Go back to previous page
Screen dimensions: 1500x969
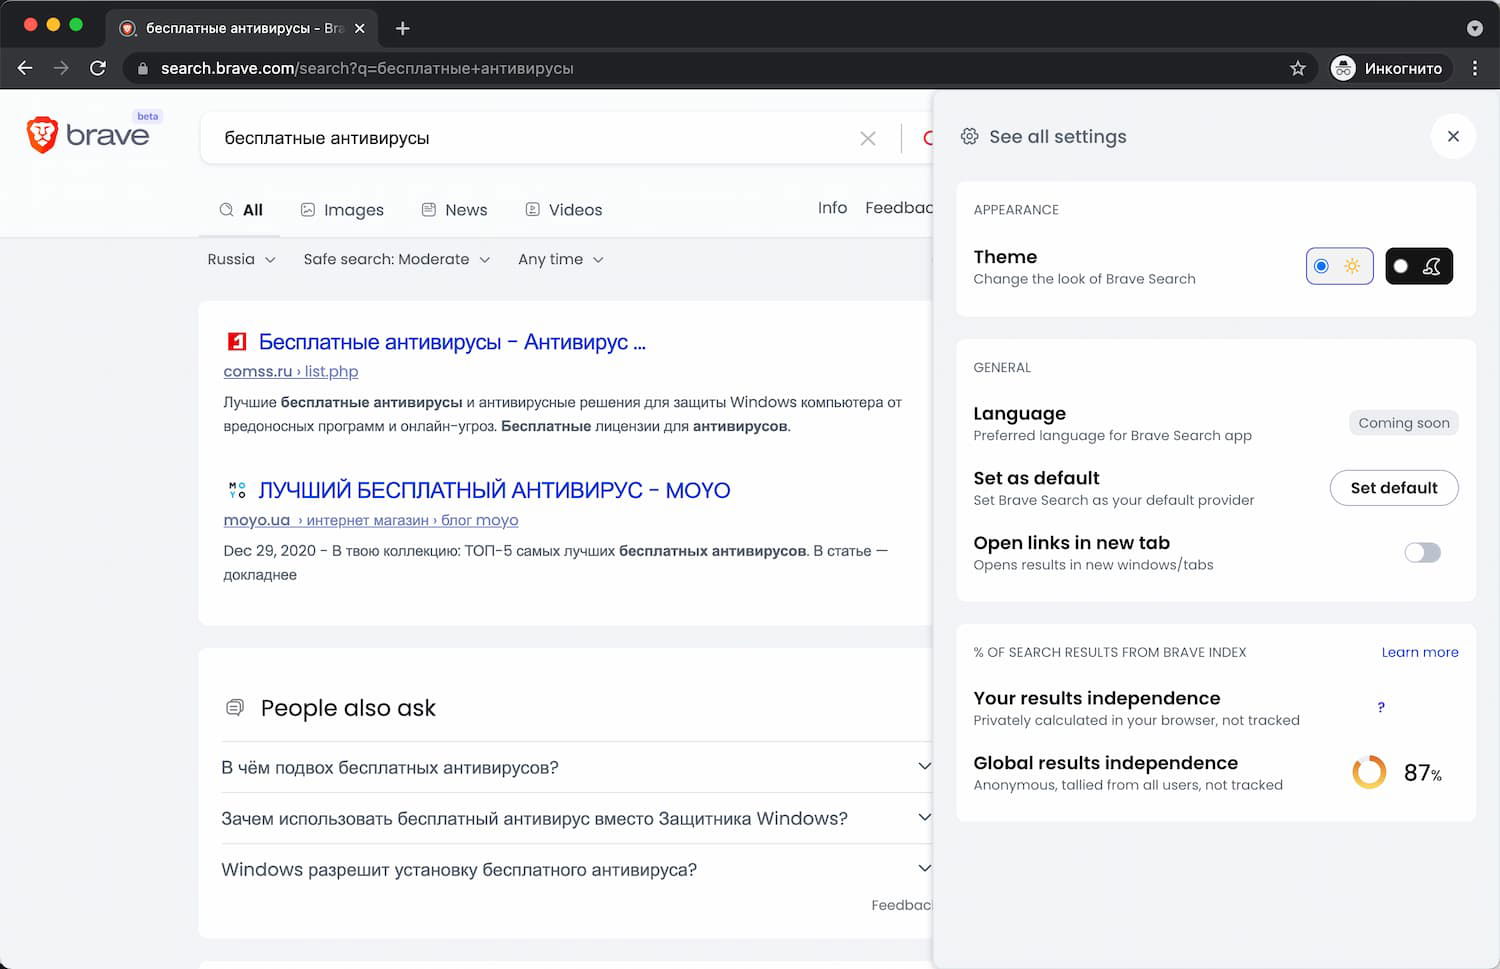(25, 68)
